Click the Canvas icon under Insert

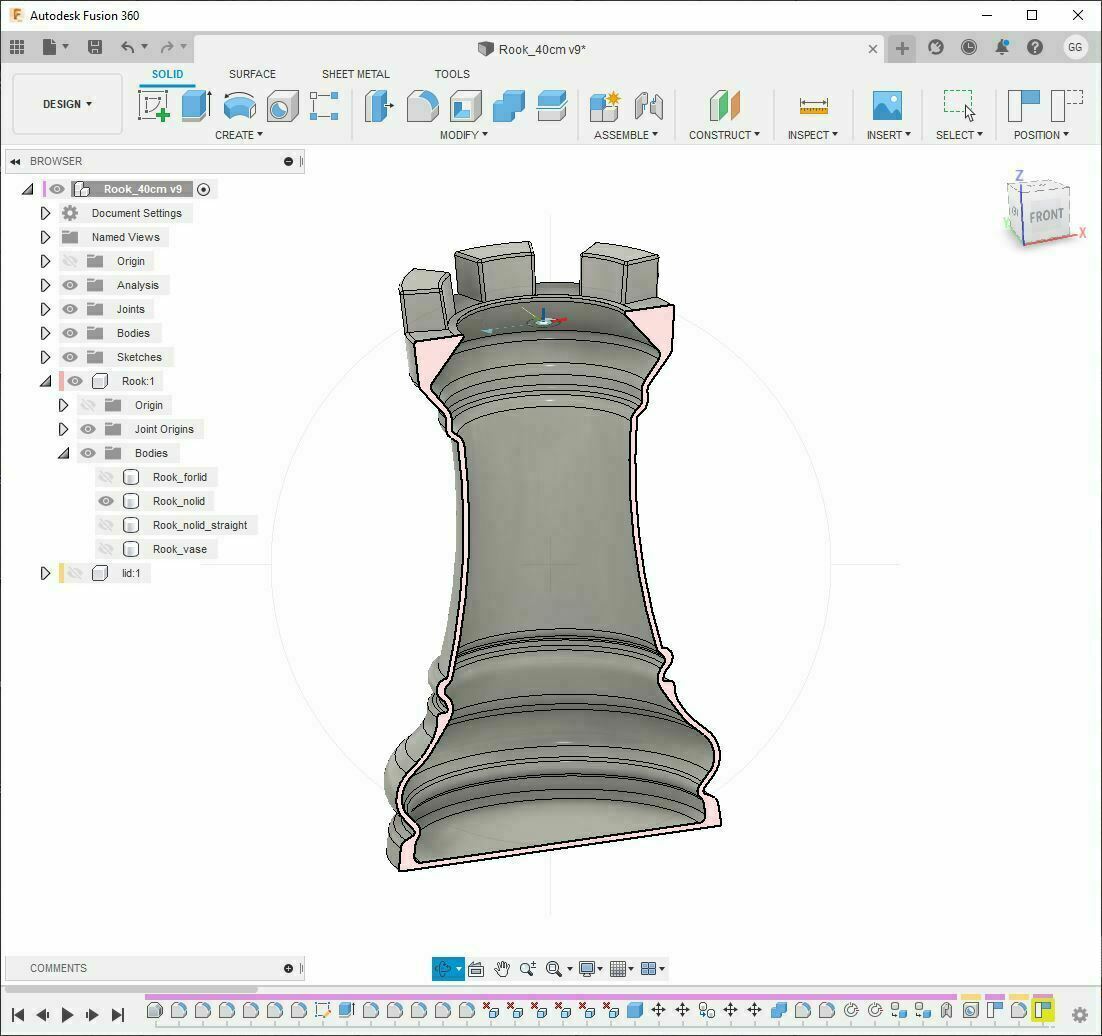[886, 104]
